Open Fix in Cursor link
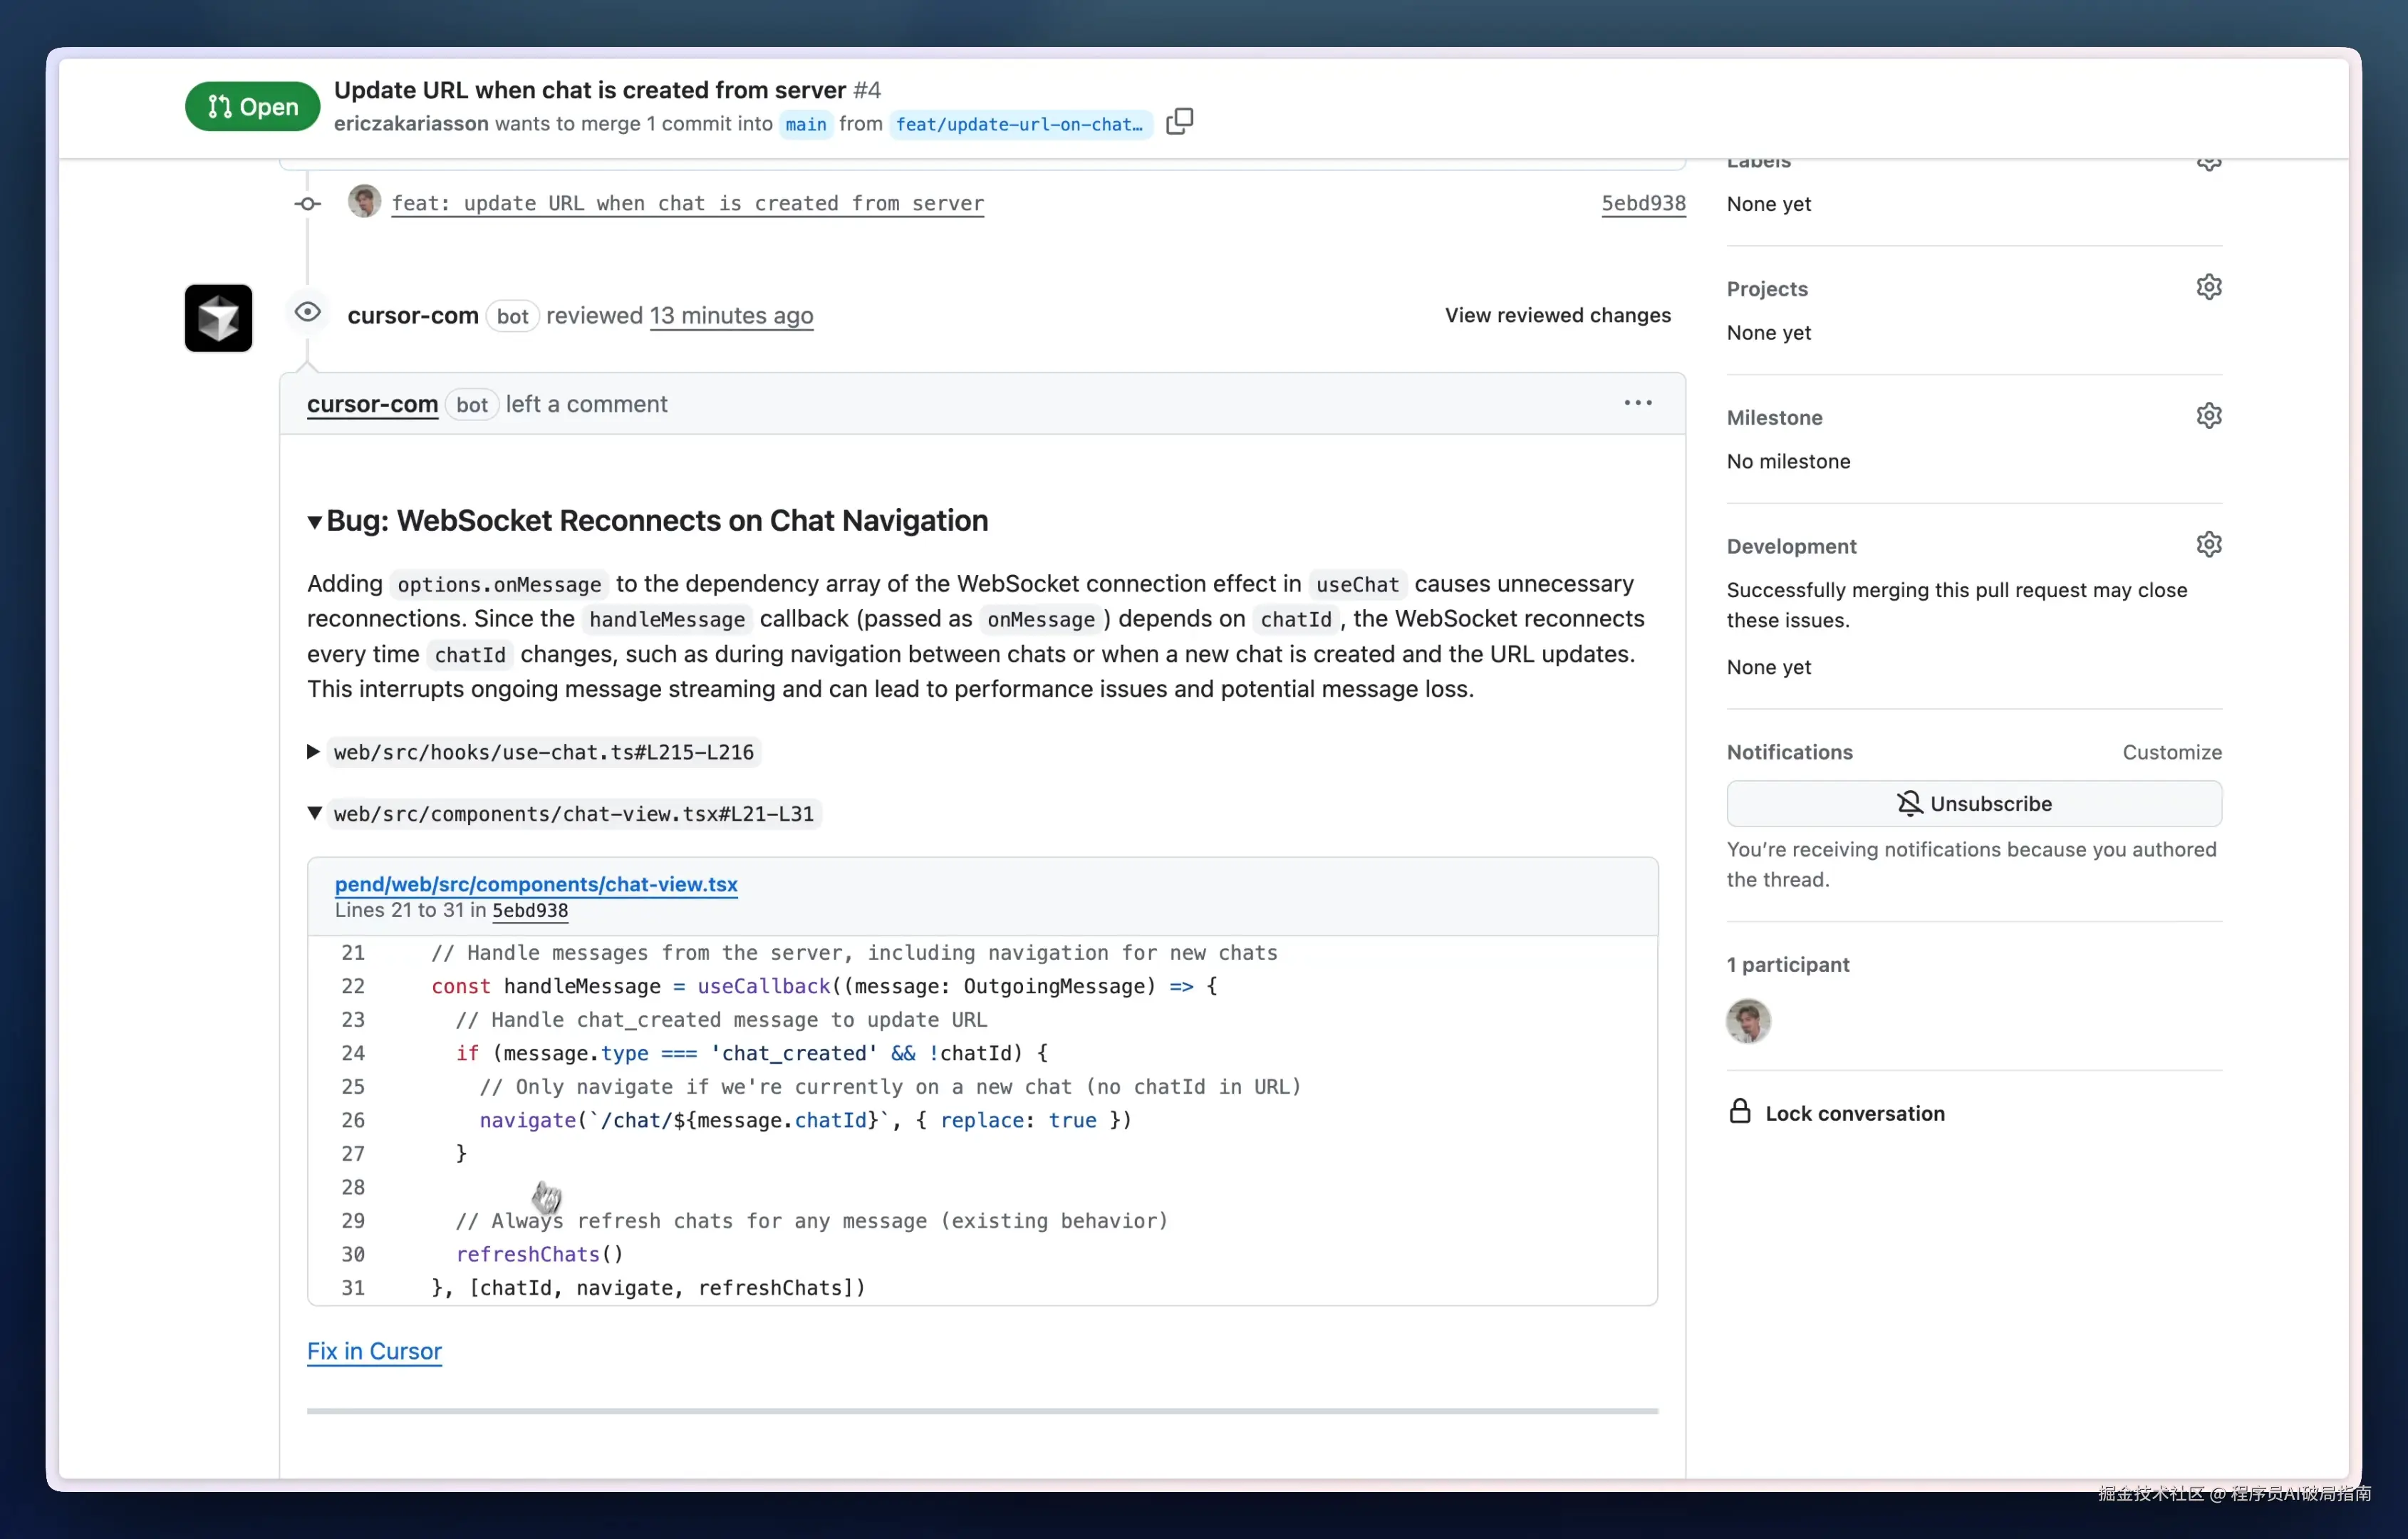Viewport: 2408px width, 1539px height. point(374,1351)
